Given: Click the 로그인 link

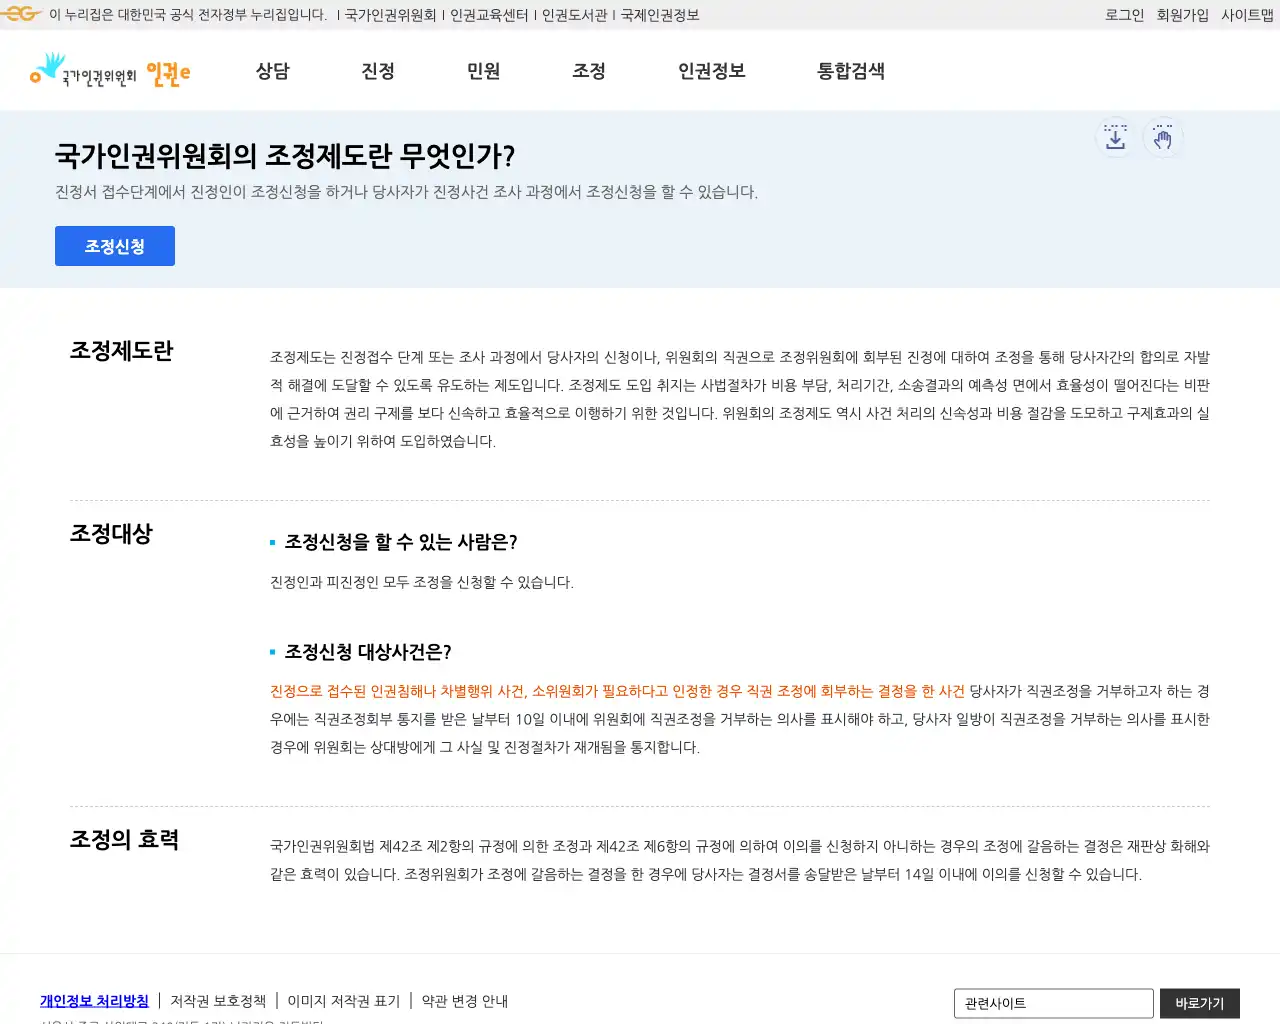Looking at the screenshot, I should [1124, 14].
